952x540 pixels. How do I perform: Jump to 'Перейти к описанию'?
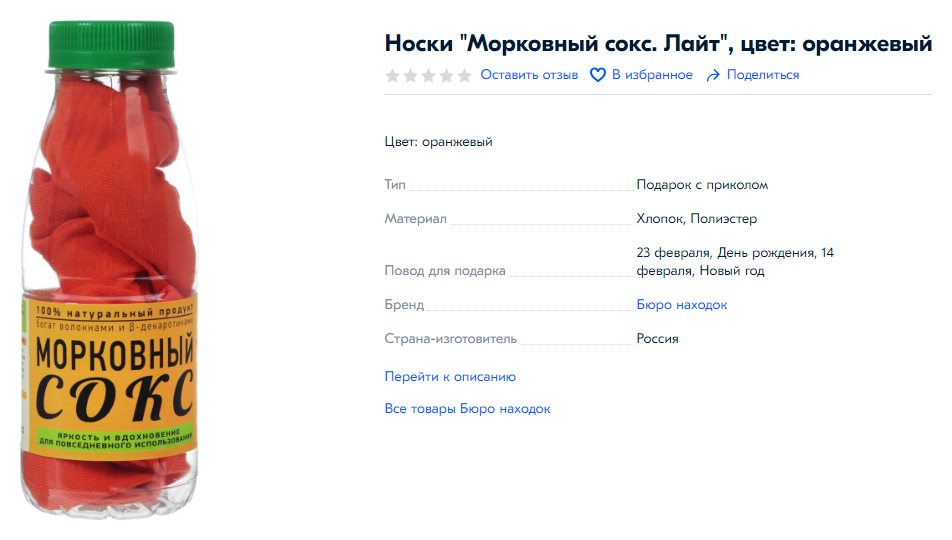coord(450,377)
